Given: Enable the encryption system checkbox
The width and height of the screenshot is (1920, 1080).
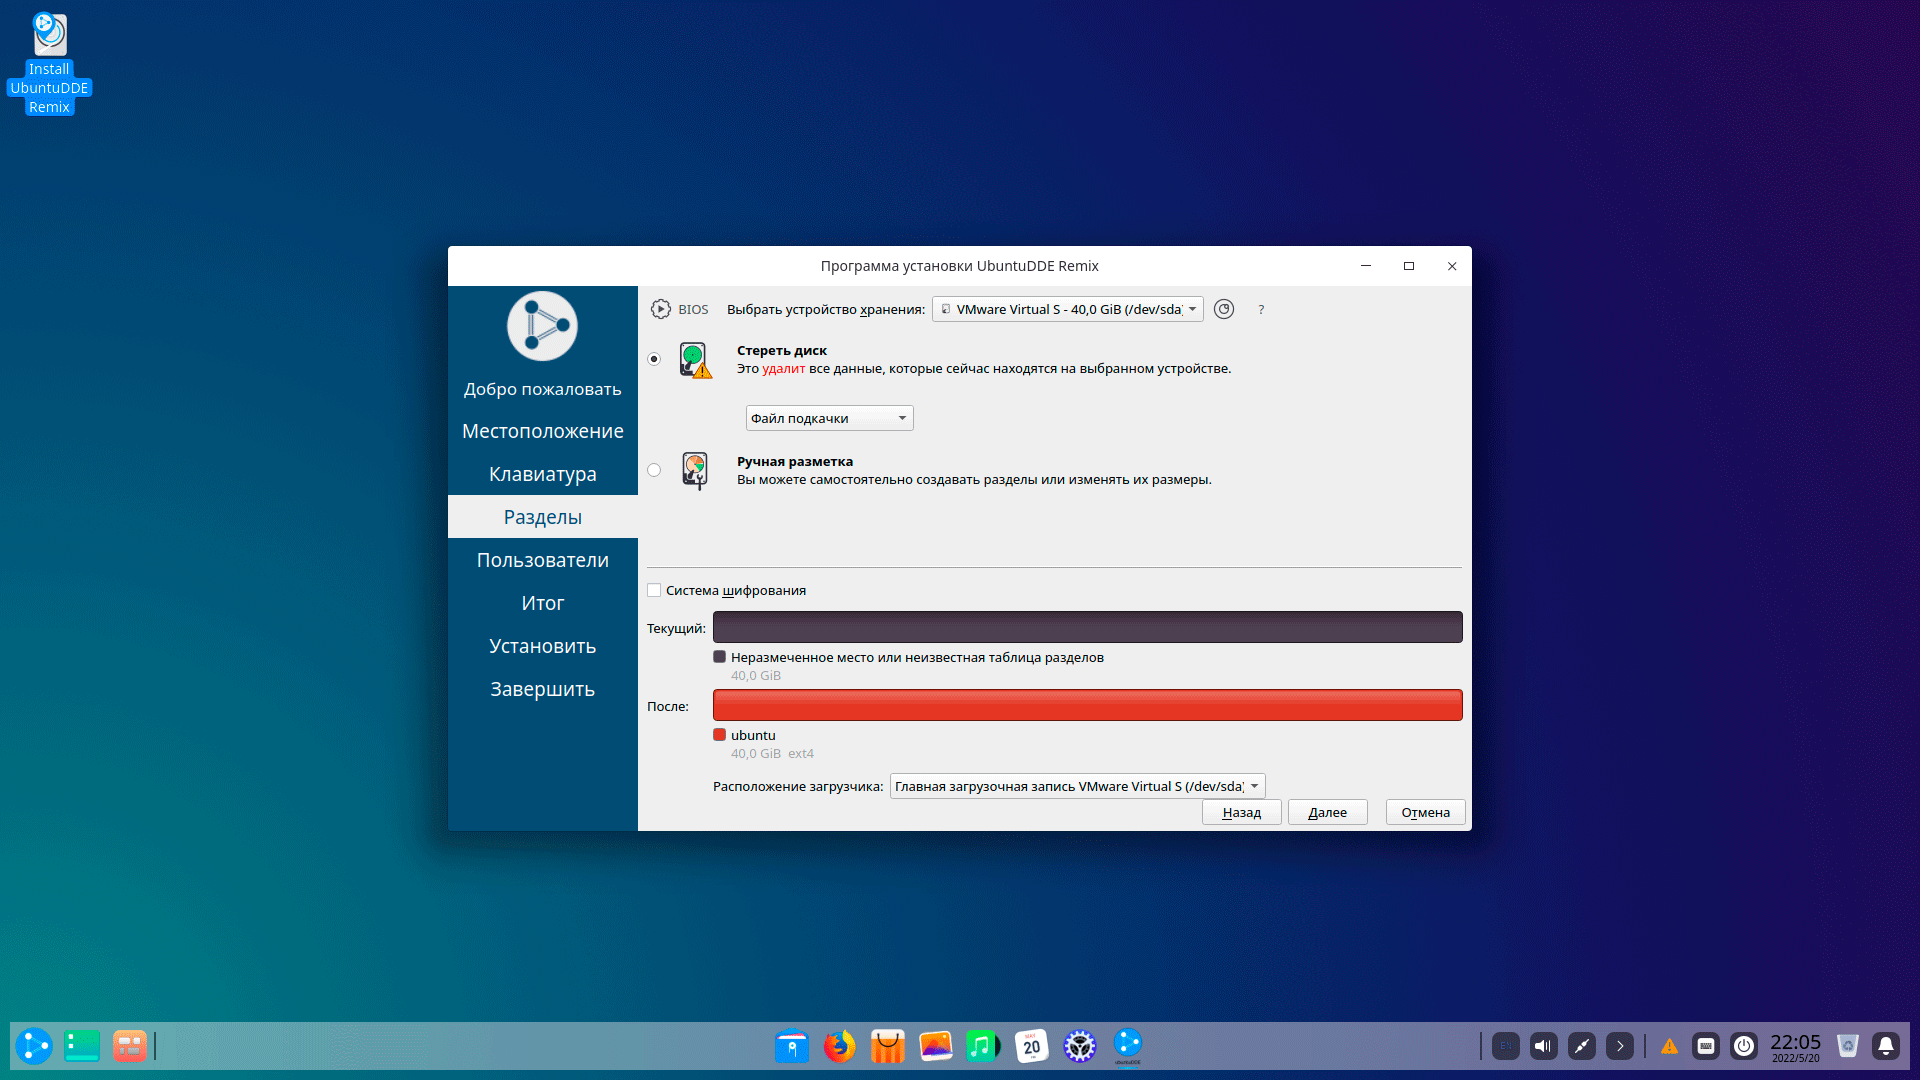Looking at the screenshot, I should click(x=654, y=590).
